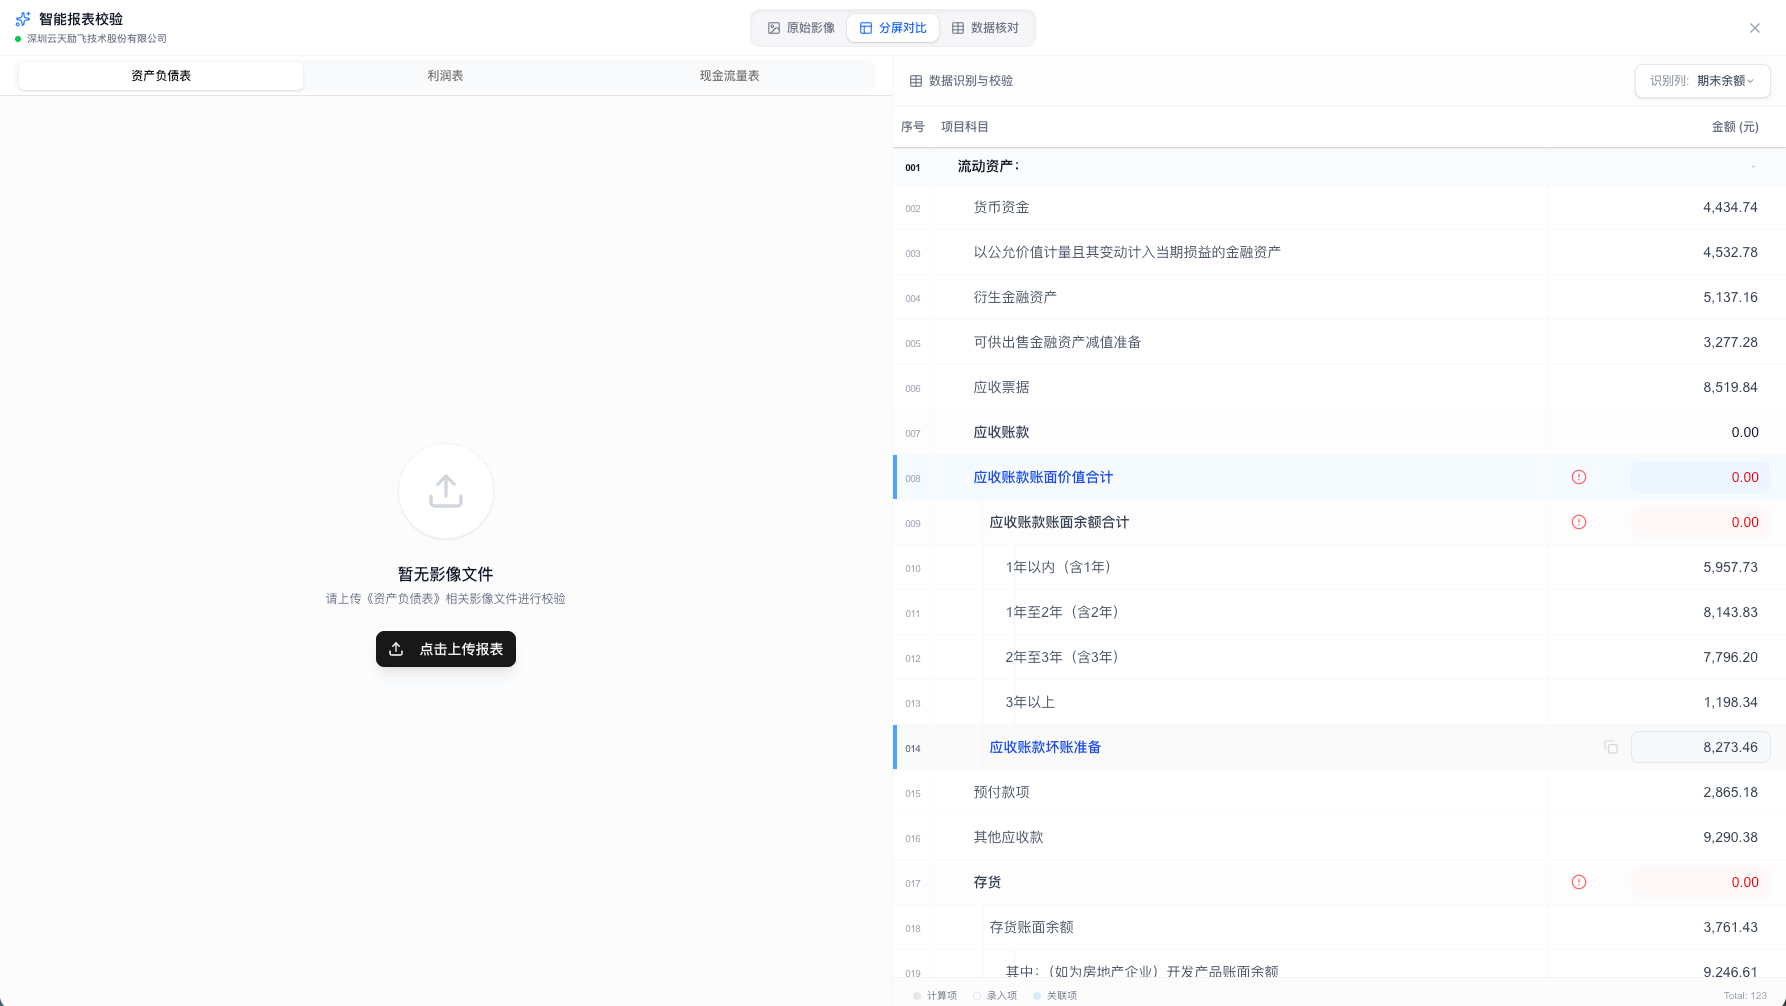
Task: Select the 应收账款账面价值合计 row
Action: pos(1043,477)
